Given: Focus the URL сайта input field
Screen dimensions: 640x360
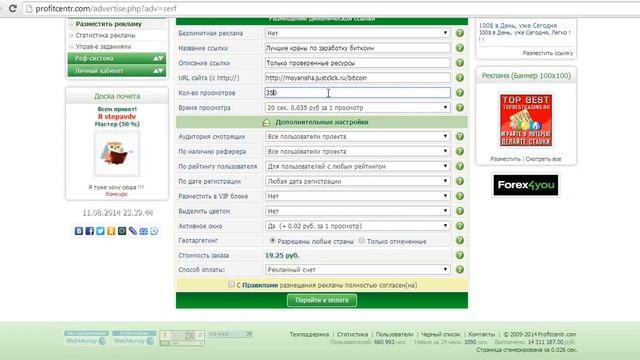Looking at the screenshot, I should click(357, 78).
